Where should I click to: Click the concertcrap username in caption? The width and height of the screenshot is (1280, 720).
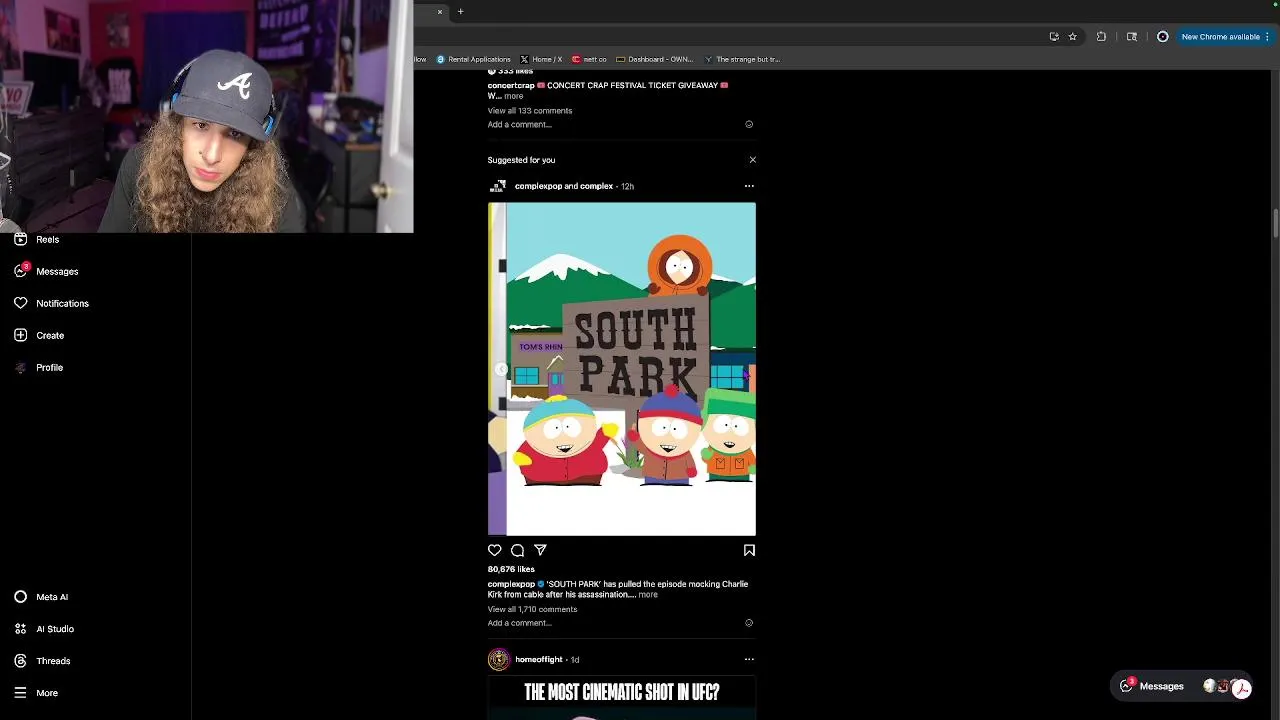511,85
